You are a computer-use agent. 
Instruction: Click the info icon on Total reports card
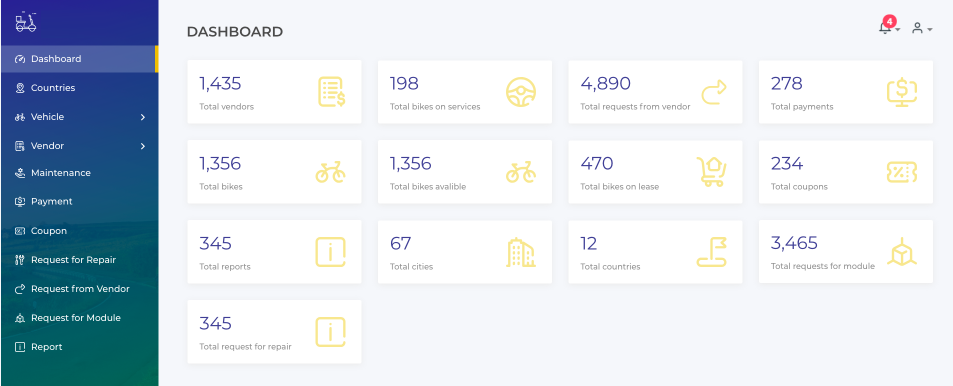(x=331, y=252)
